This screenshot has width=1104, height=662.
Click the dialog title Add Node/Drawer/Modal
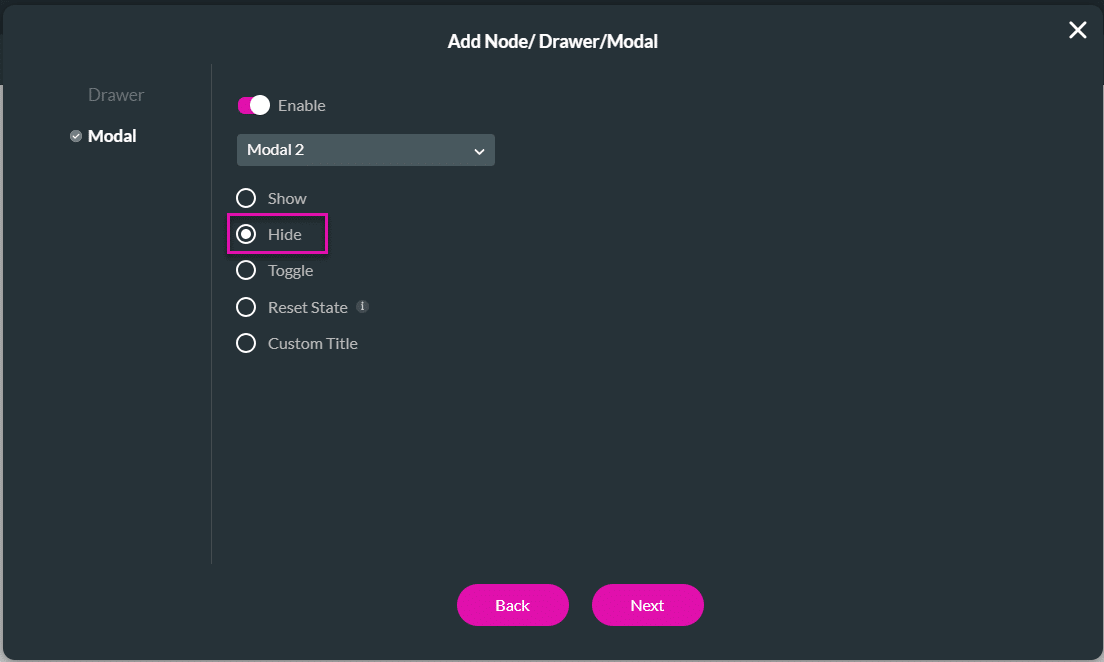pos(553,41)
